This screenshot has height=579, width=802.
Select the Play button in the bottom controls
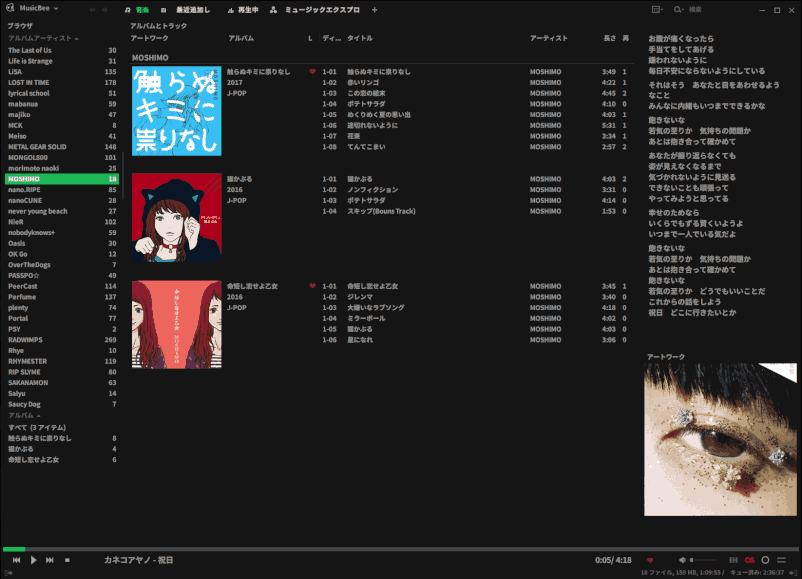point(33,560)
